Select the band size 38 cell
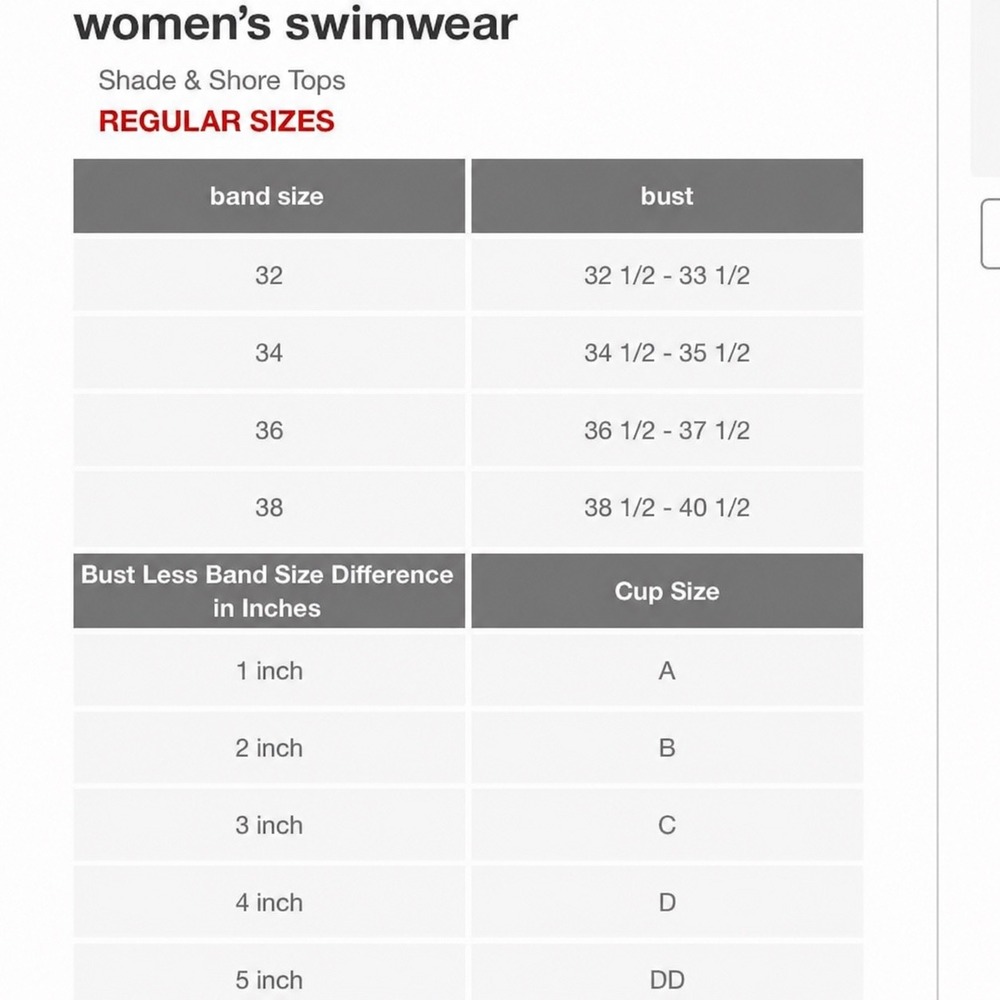The image size is (1000, 1000). pyautogui.click(x=268, y=508)
